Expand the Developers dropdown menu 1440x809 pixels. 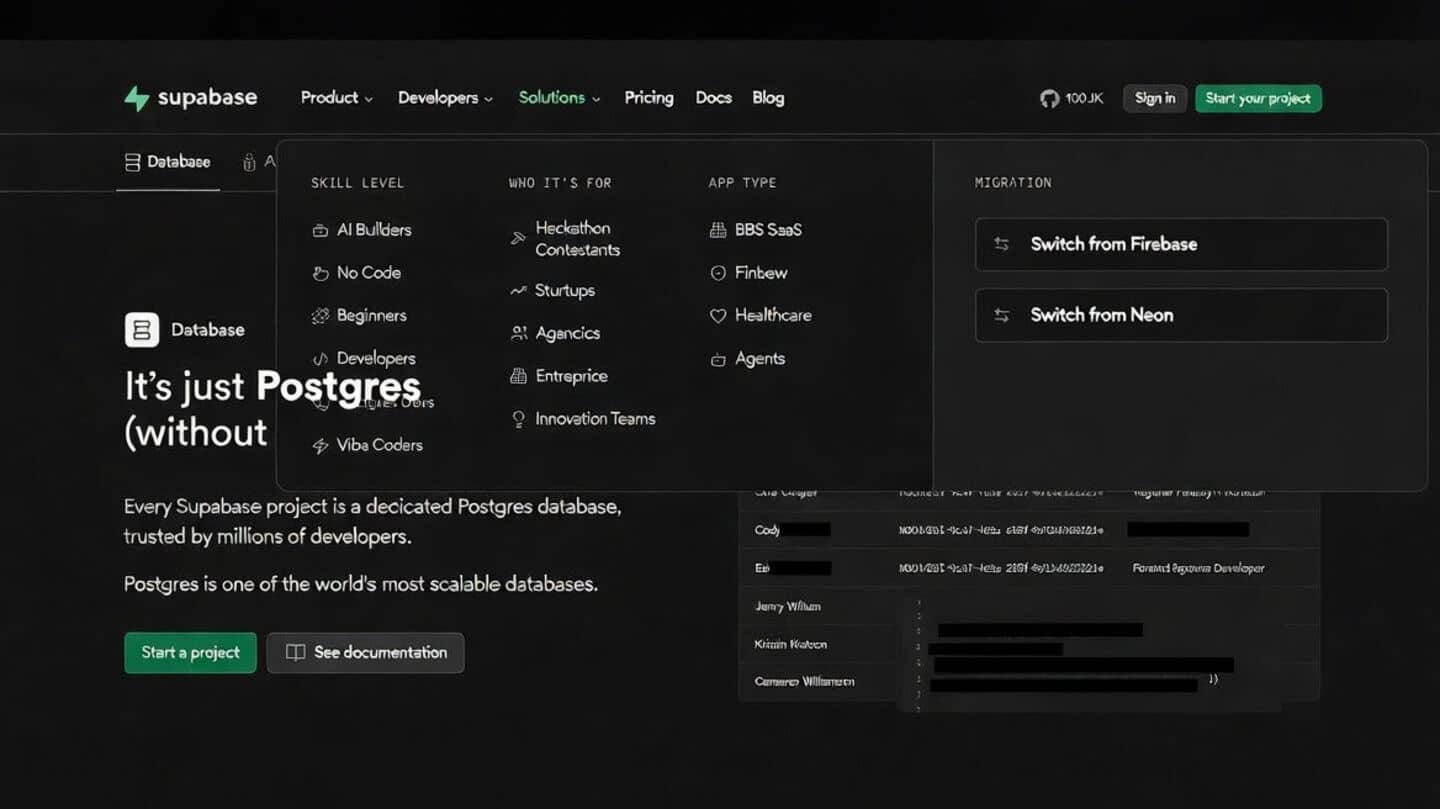pos(445,98)
